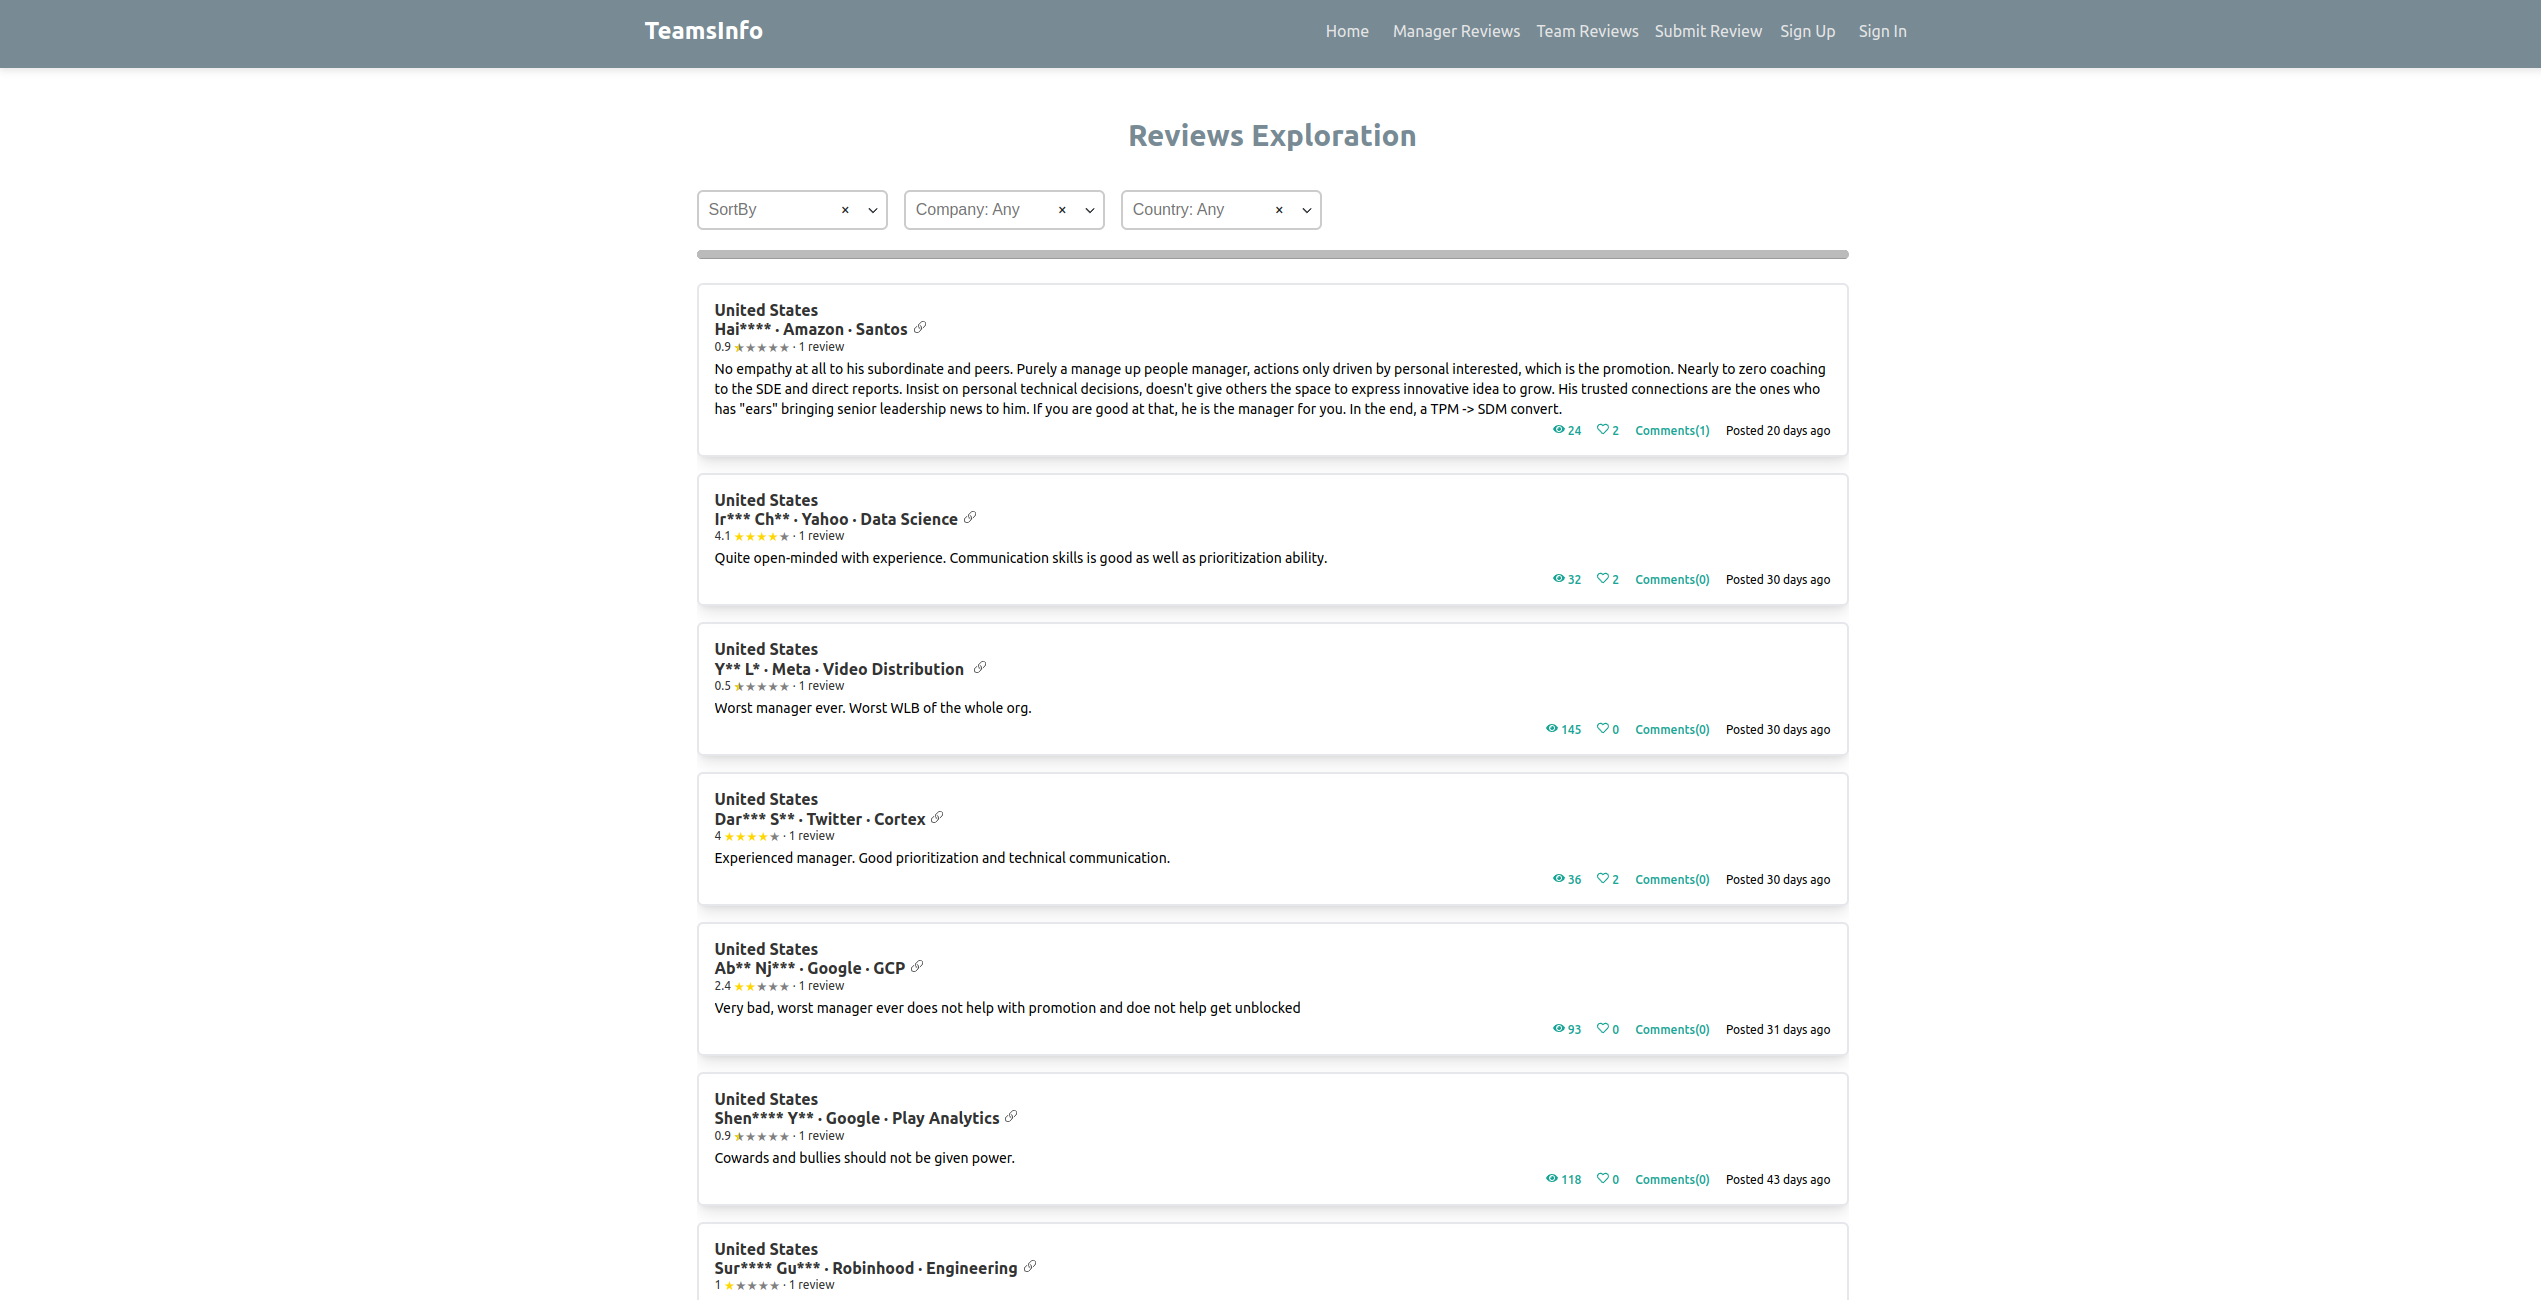This screenshot has height=1300, width=2541.
Task: Click the horizontal gray bar under filters
Action: [x=1272, y=255]
